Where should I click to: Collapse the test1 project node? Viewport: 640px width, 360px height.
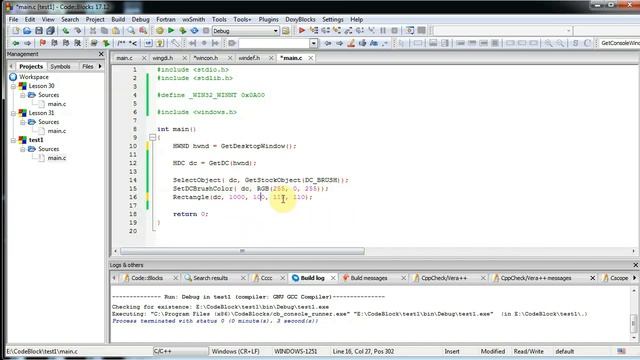(13, 140)
